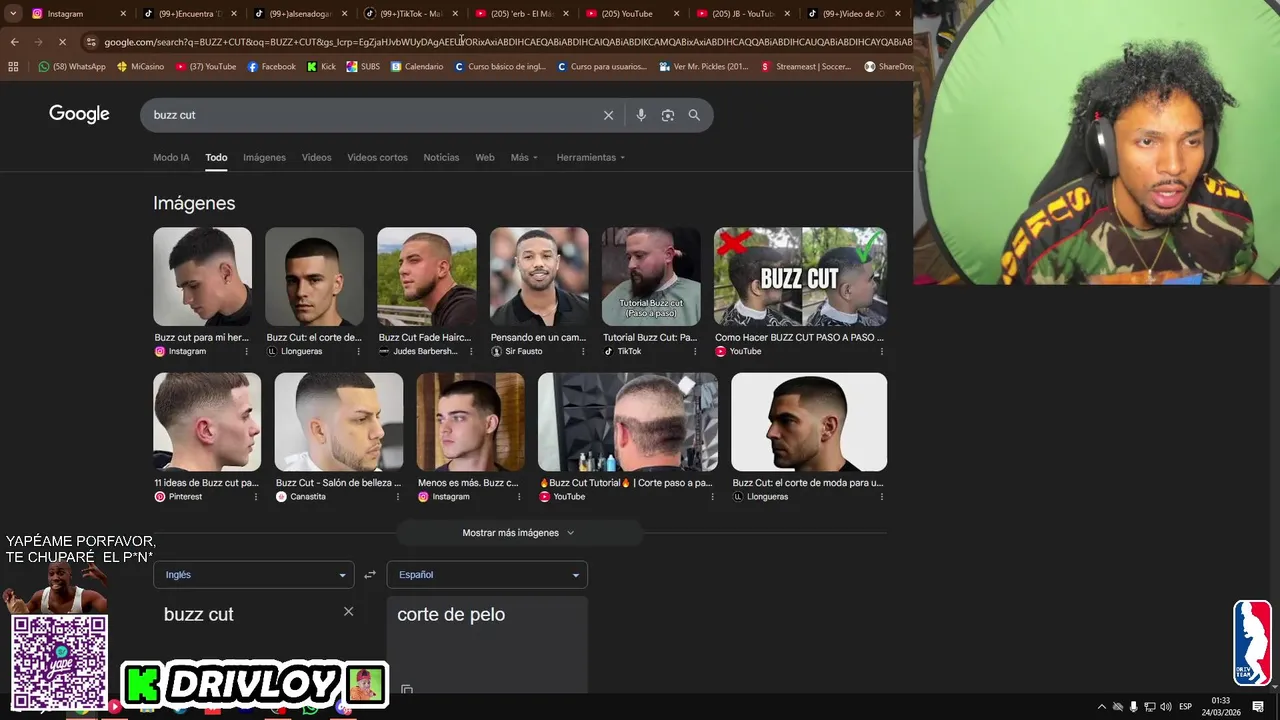Go to the Google logo homepage
1280x720 pixels.
pyautogui.click(x=79, y=114)
